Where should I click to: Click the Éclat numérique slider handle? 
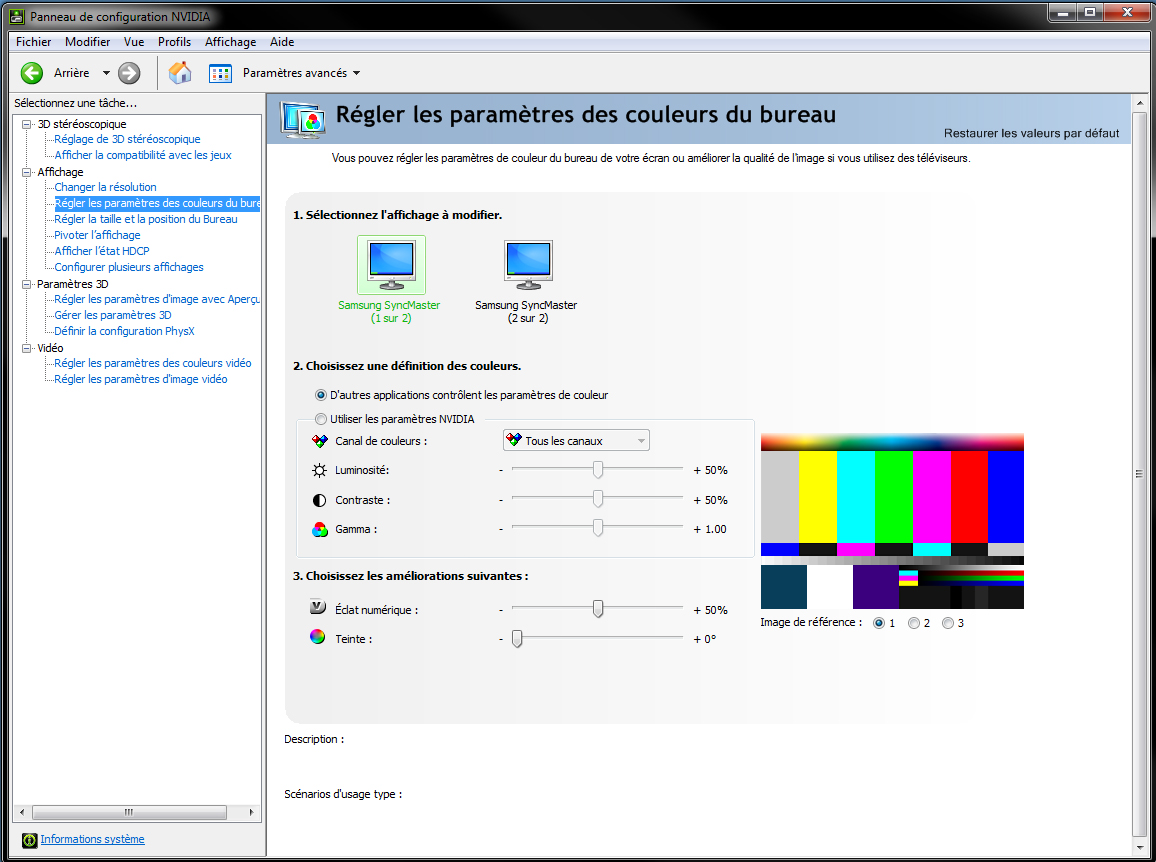[x=598, y=609]
